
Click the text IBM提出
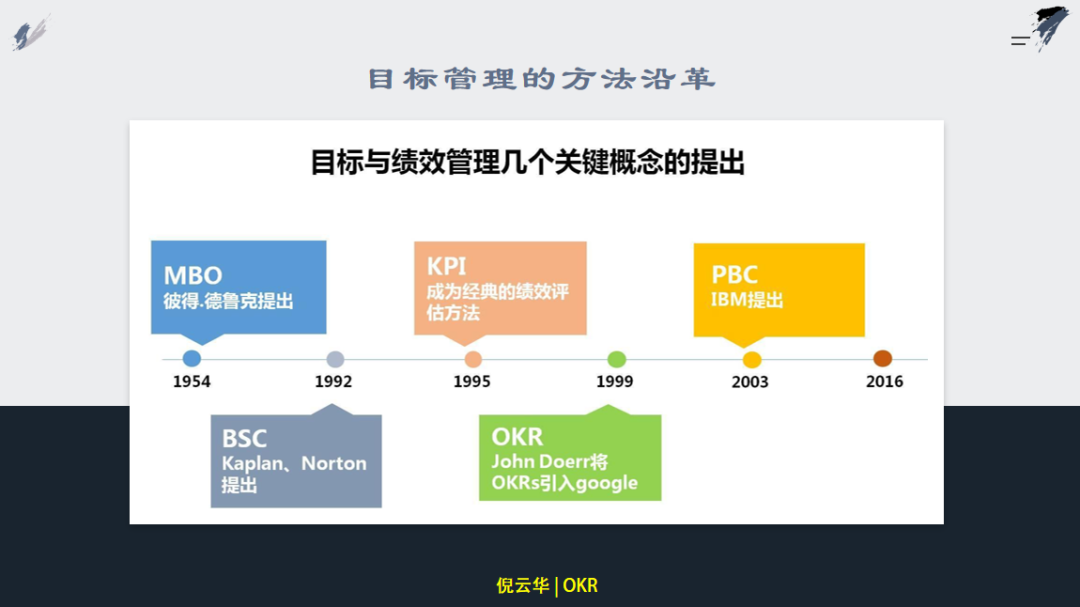(747, 300)
